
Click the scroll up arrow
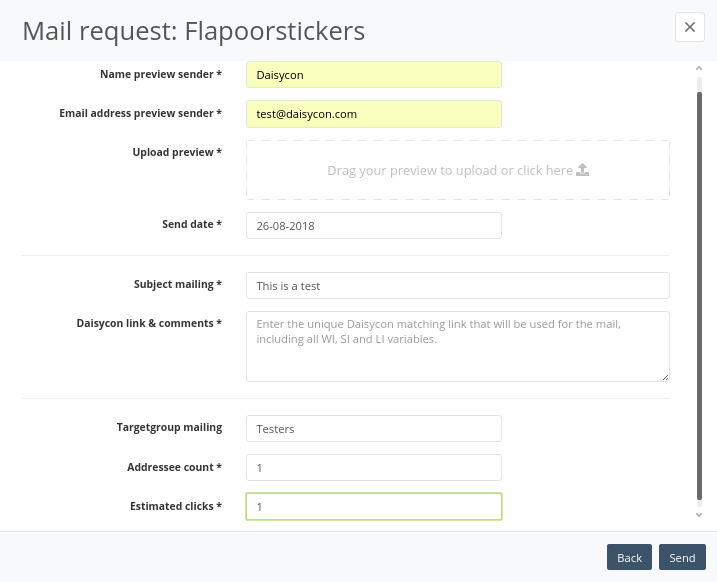click(699, 68)
